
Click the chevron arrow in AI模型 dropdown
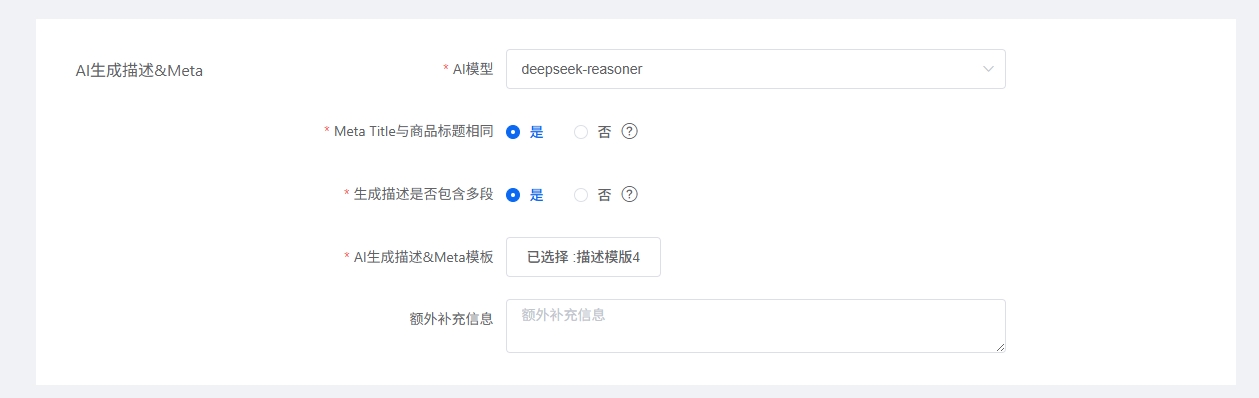click(x=988, y=69)
